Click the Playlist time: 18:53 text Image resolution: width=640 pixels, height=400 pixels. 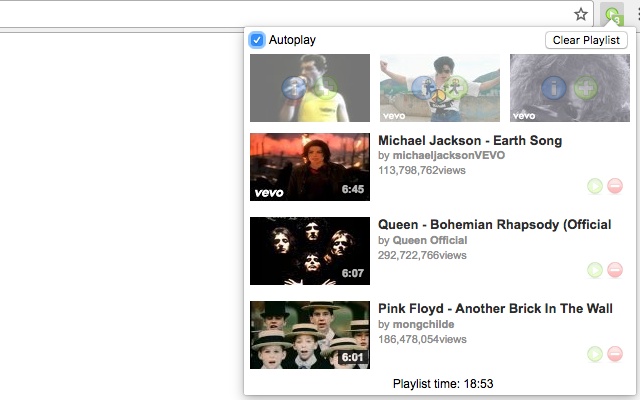[443, 384]
